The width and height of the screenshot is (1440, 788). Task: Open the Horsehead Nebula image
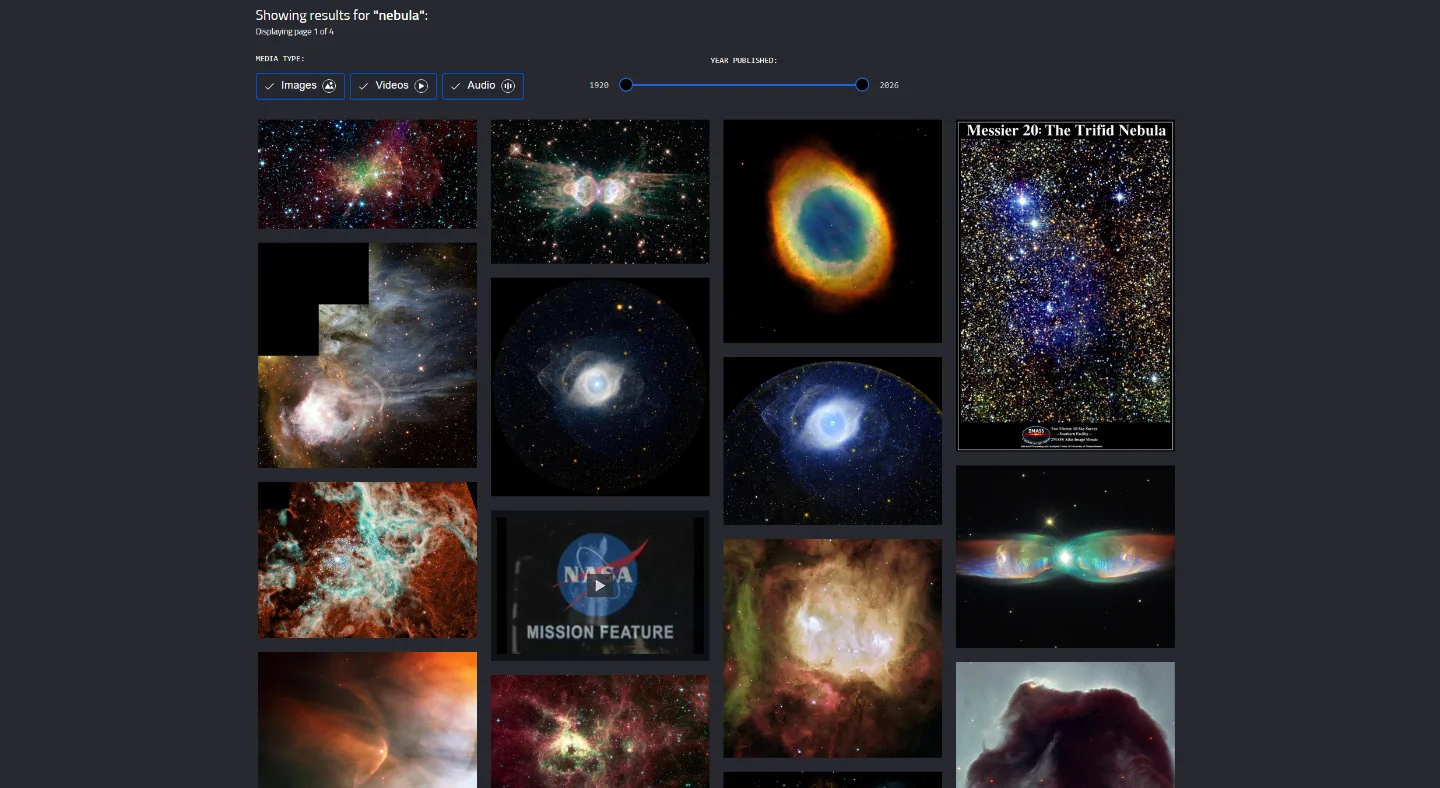click(1065, 725)
